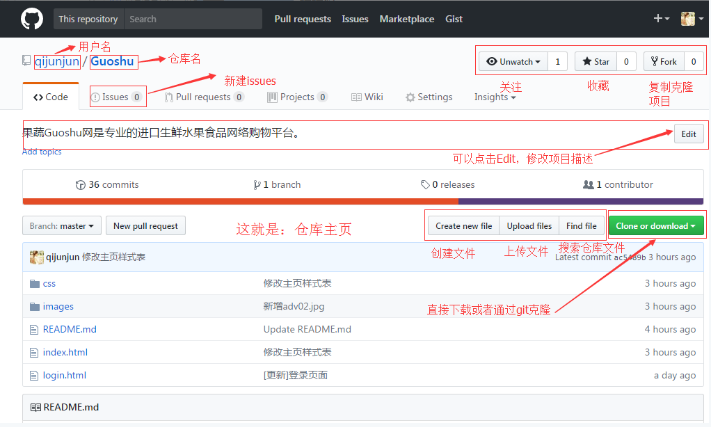This screenshot has width=711, height=427.
Task: Click the contributors people icon
Action: point(588,184)
